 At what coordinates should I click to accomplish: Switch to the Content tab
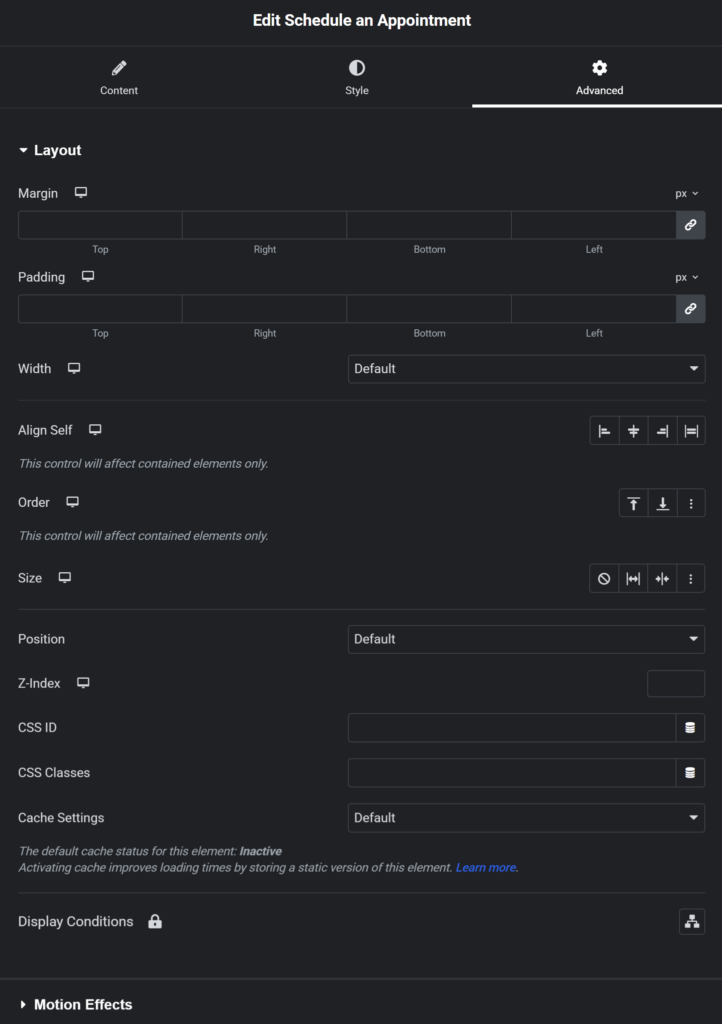coord(119,78)
